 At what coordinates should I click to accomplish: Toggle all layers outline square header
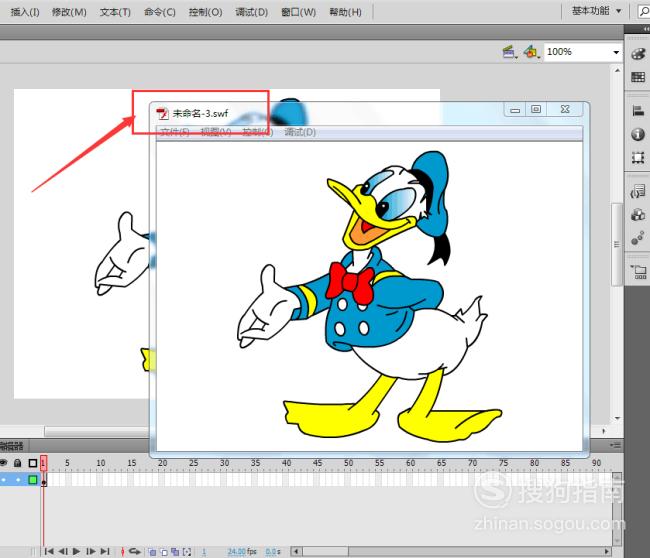(x=33, y=463)
